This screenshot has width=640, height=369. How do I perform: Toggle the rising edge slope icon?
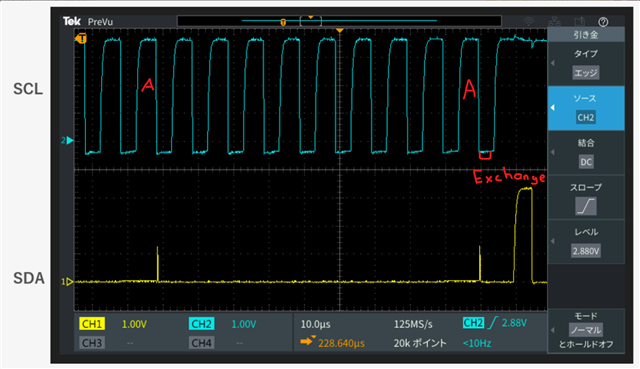(x=586, y=206)
